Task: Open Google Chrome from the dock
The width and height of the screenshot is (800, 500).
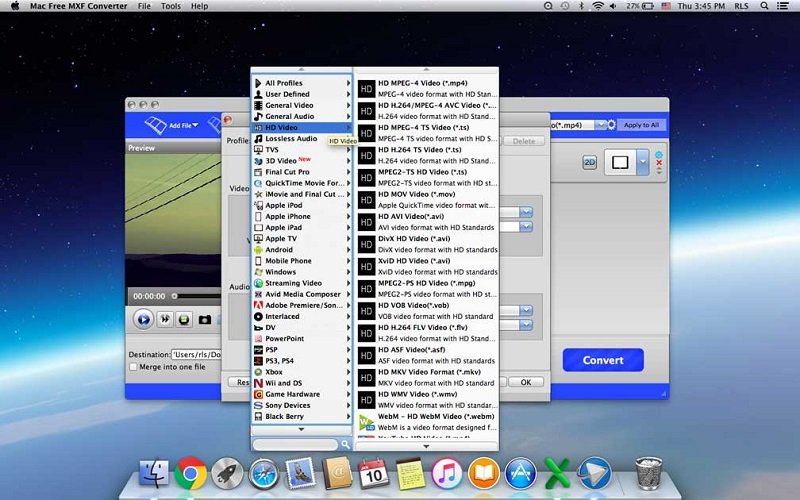Action: click(190, 473)
